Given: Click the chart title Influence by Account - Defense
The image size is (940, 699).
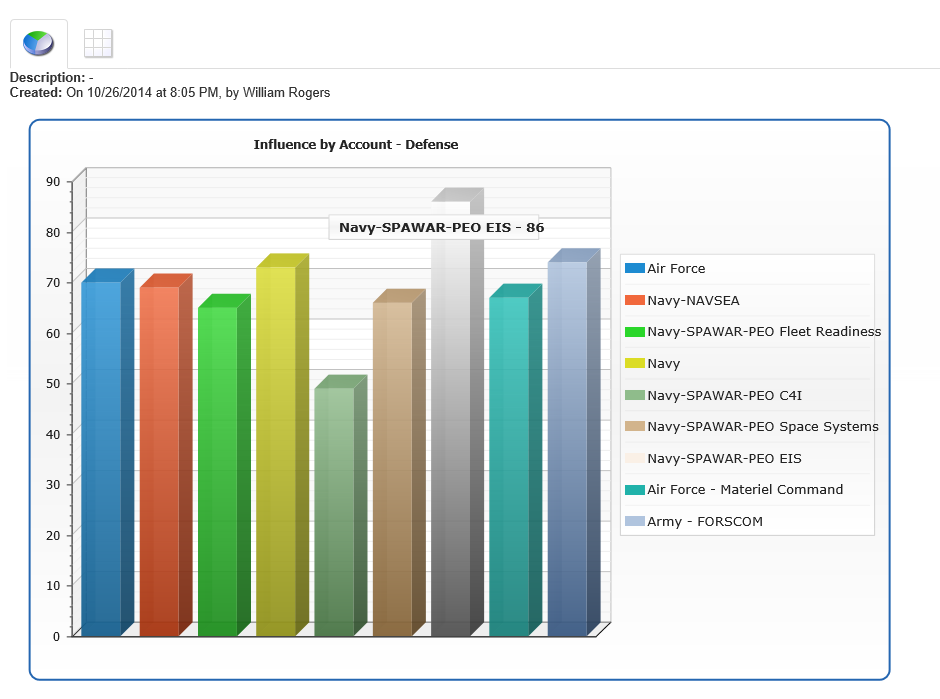Looking at the screenshot, I should 356,145.
